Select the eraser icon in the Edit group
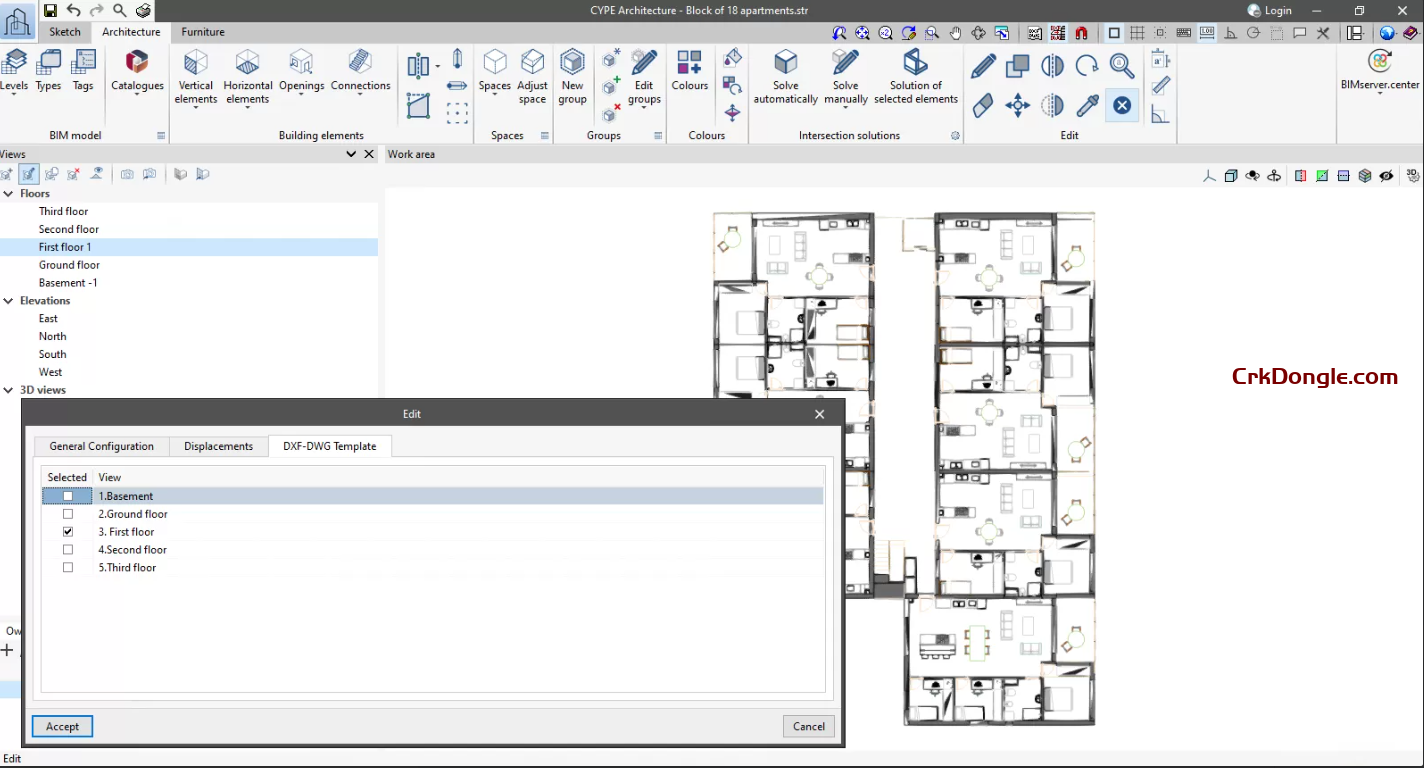 (x=982, y=105)
